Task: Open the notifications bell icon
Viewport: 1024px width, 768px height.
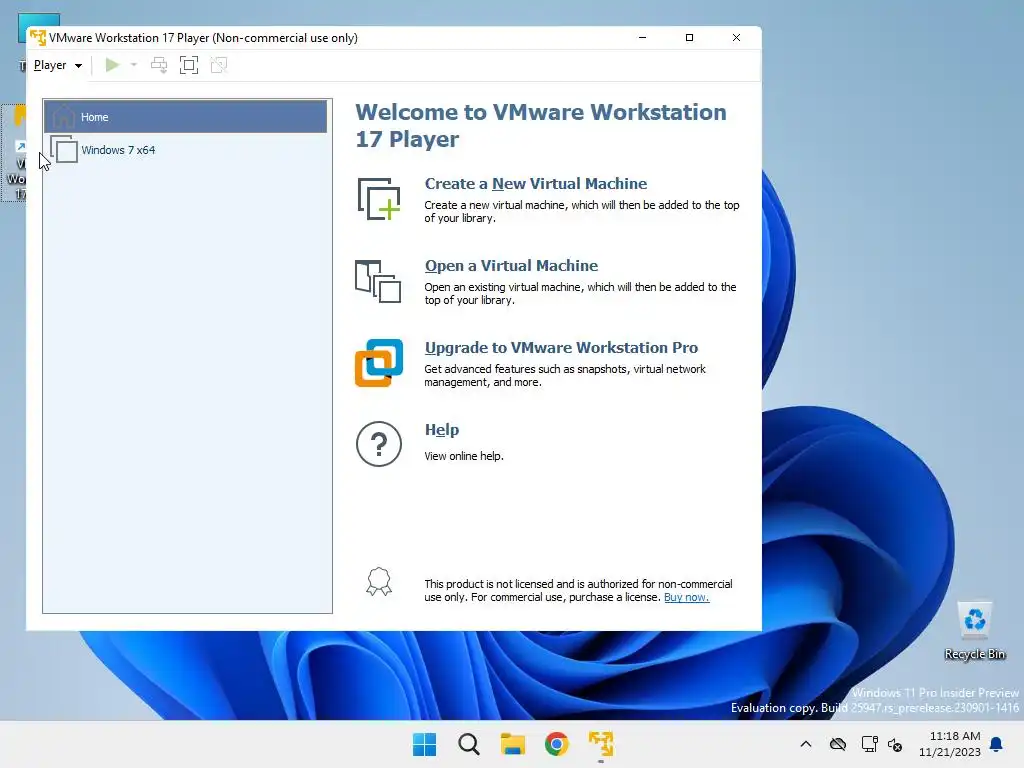Action: click(x=997, y=744)
